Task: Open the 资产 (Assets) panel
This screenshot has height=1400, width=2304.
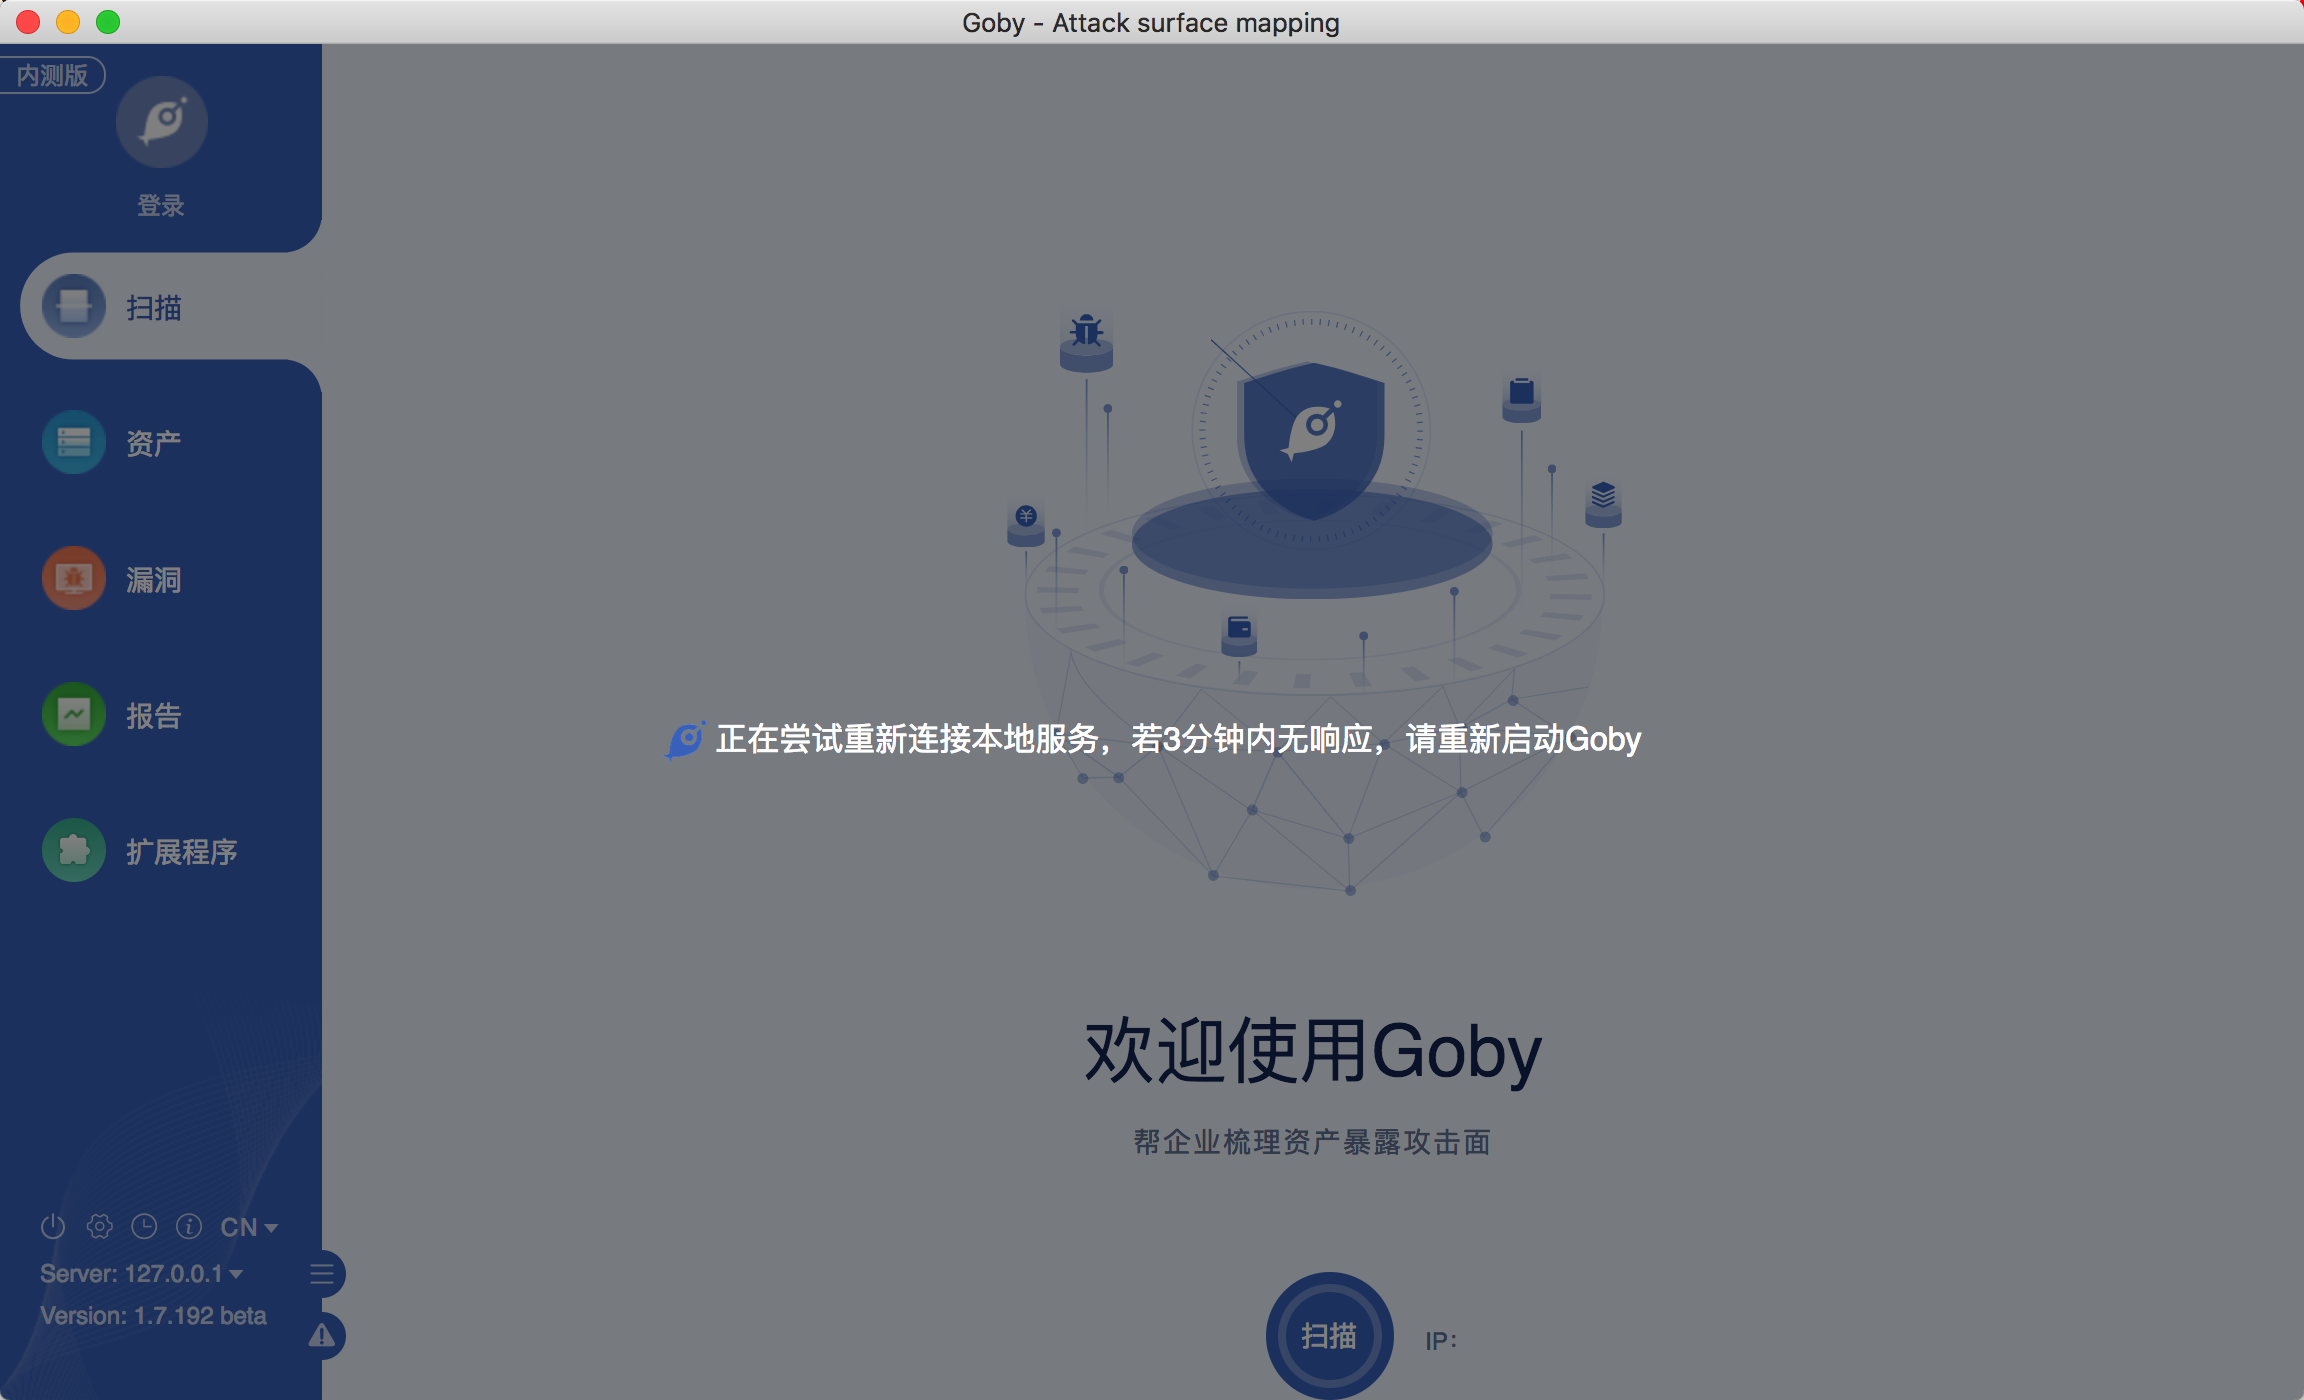Action: tap(155, 442)
